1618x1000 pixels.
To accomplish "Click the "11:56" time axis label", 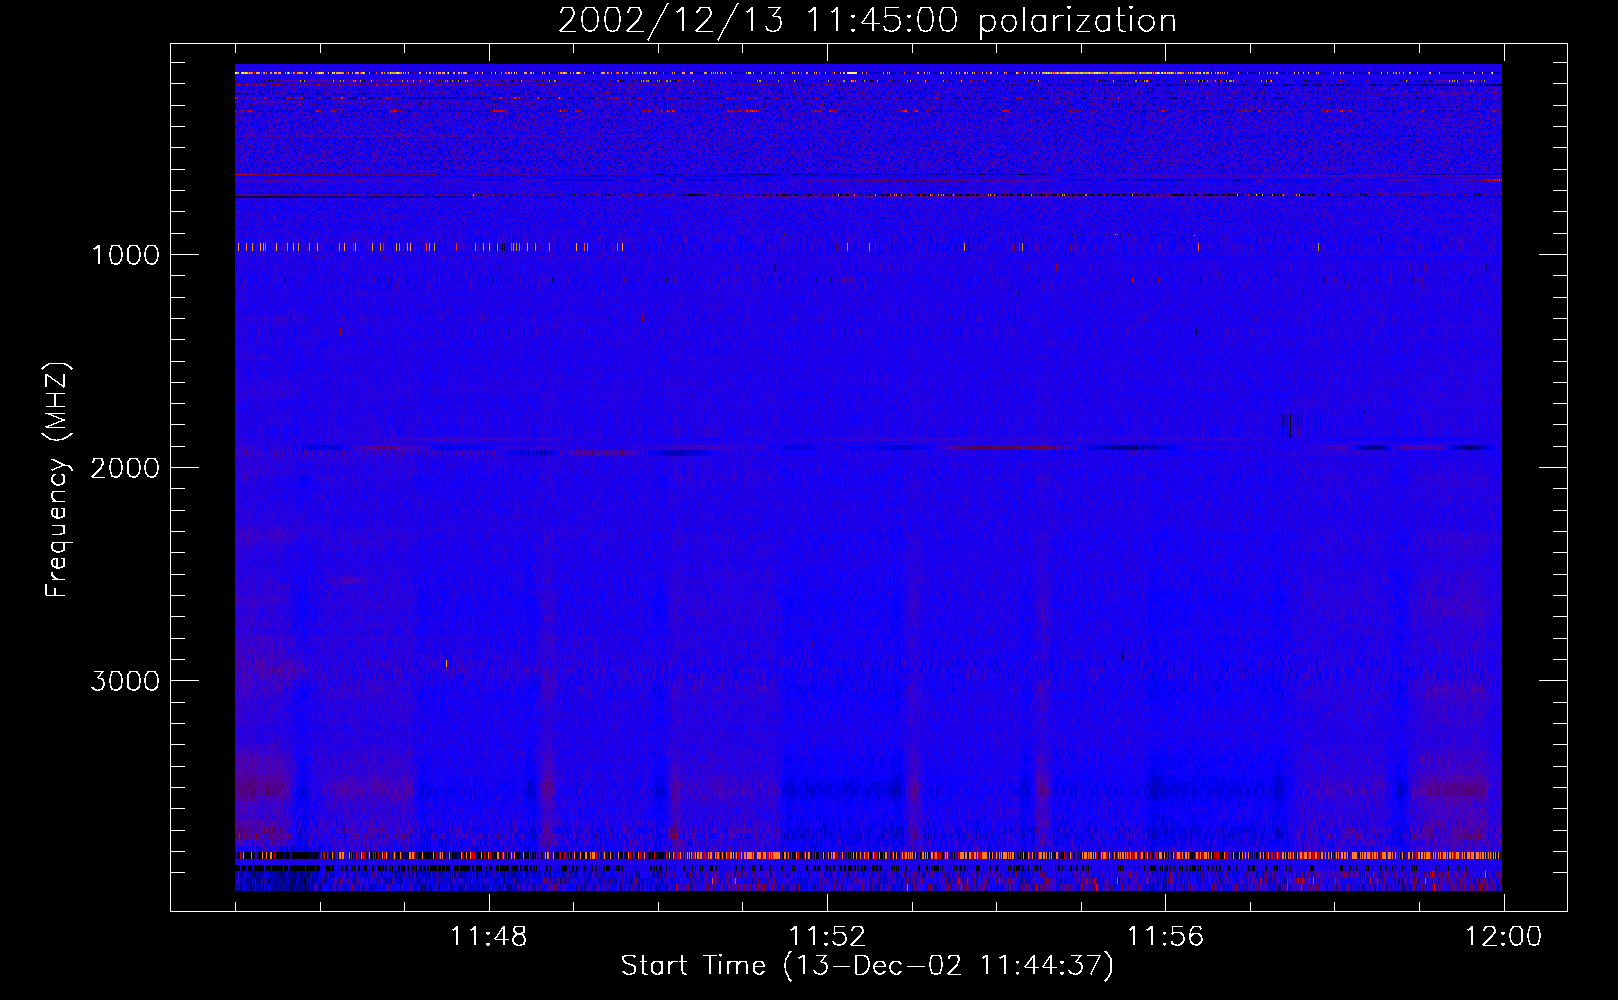I will click(x=1165, y=937).
